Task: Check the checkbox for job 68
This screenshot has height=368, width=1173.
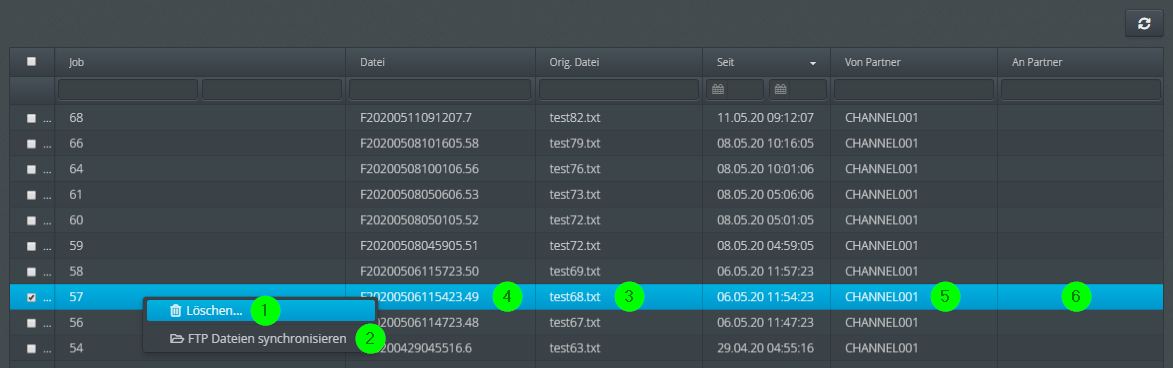Action: coord(31,118)
